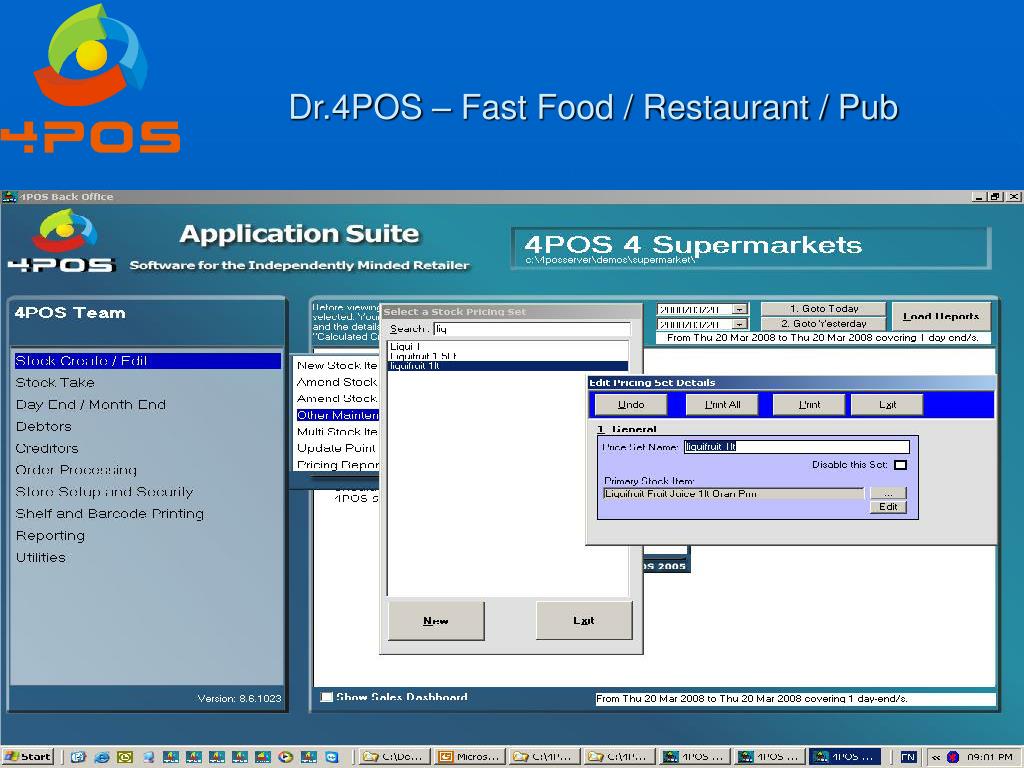The image size is (1024, 768).
Task: Open the Windows Start menu
Action: (27, 756)
